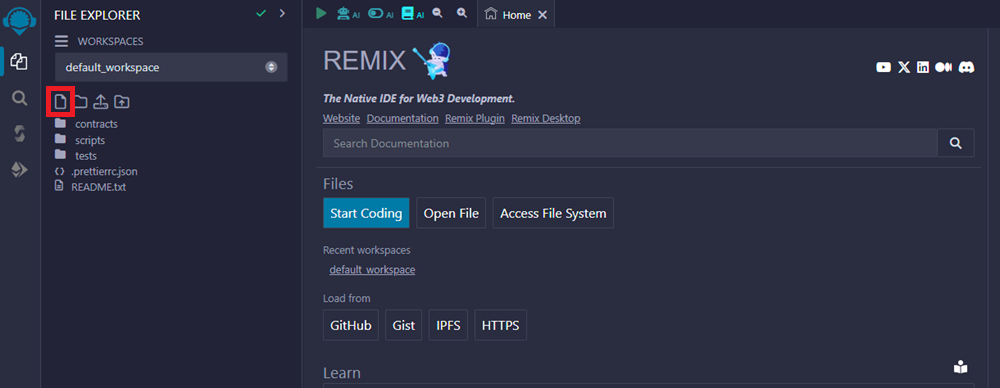Open Remix YouTube channel icon

[883, 67]
